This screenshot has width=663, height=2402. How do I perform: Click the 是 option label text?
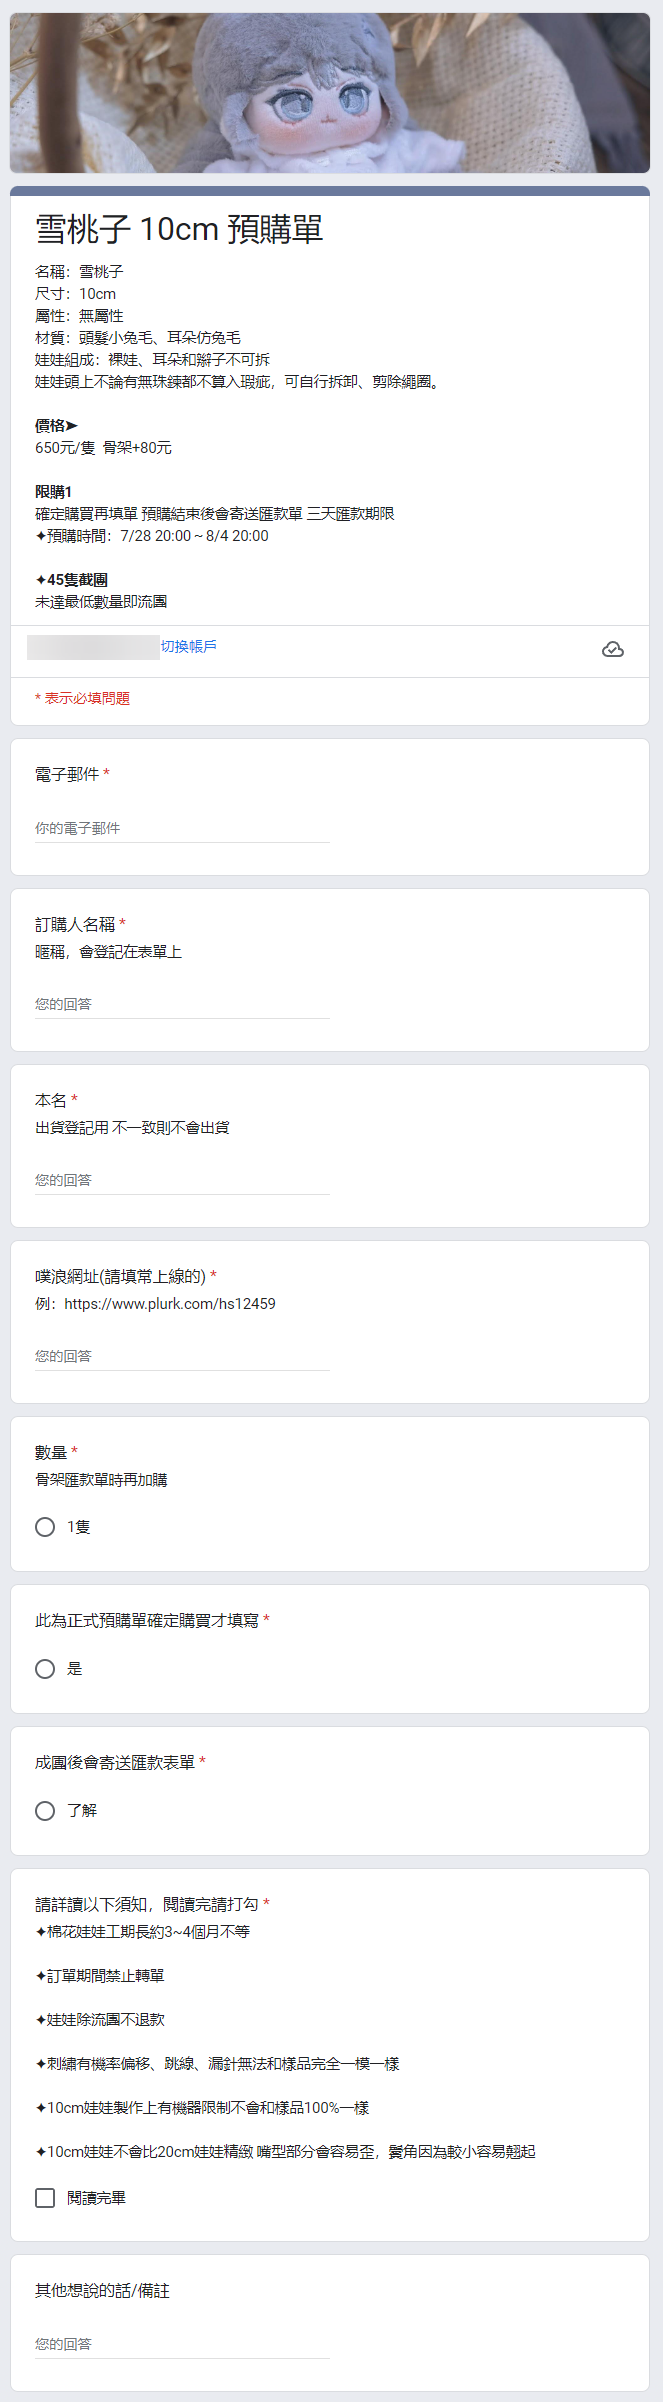[75, 1669]
